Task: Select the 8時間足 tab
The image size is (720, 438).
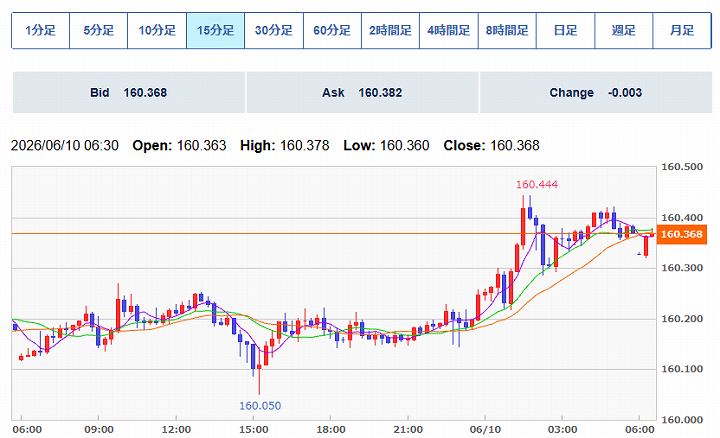Action: click(507, 31)
